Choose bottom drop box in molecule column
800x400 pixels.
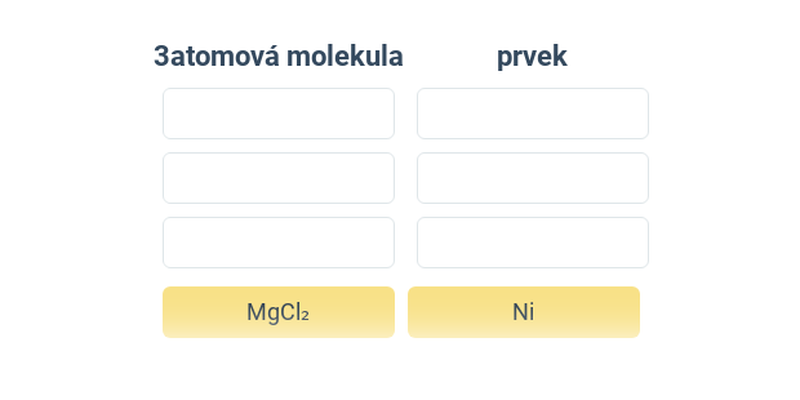tap(279, 242)
